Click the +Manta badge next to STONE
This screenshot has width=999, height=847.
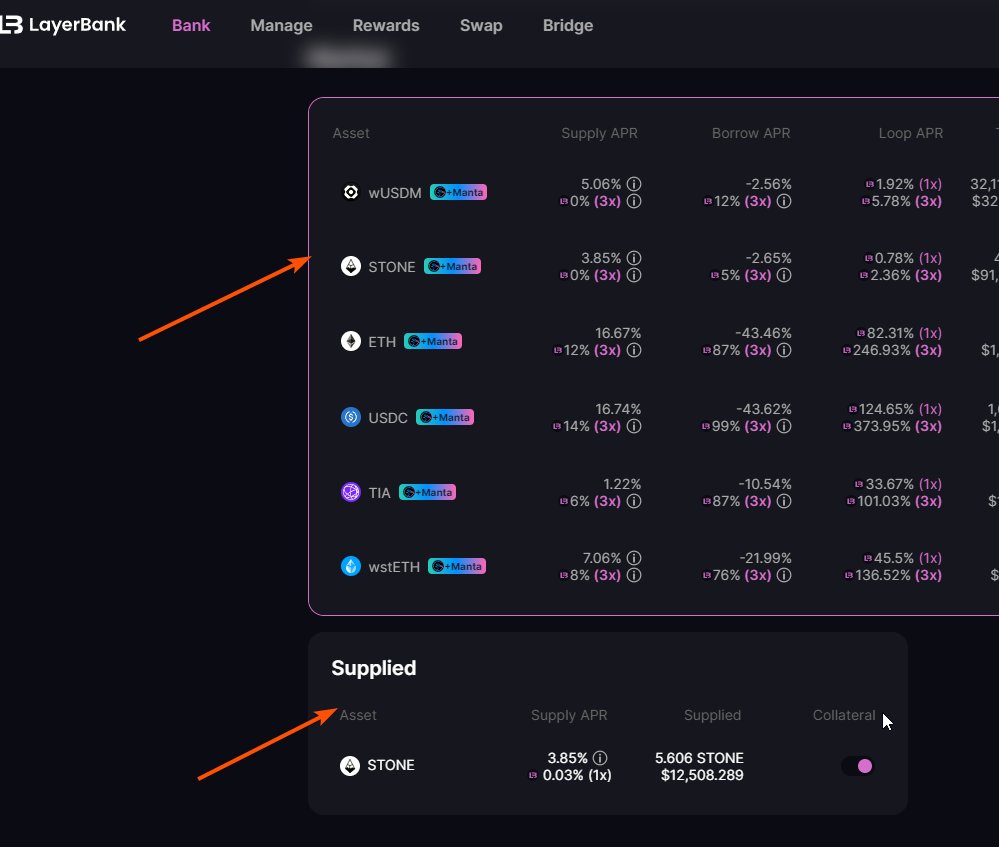[452, 266]
